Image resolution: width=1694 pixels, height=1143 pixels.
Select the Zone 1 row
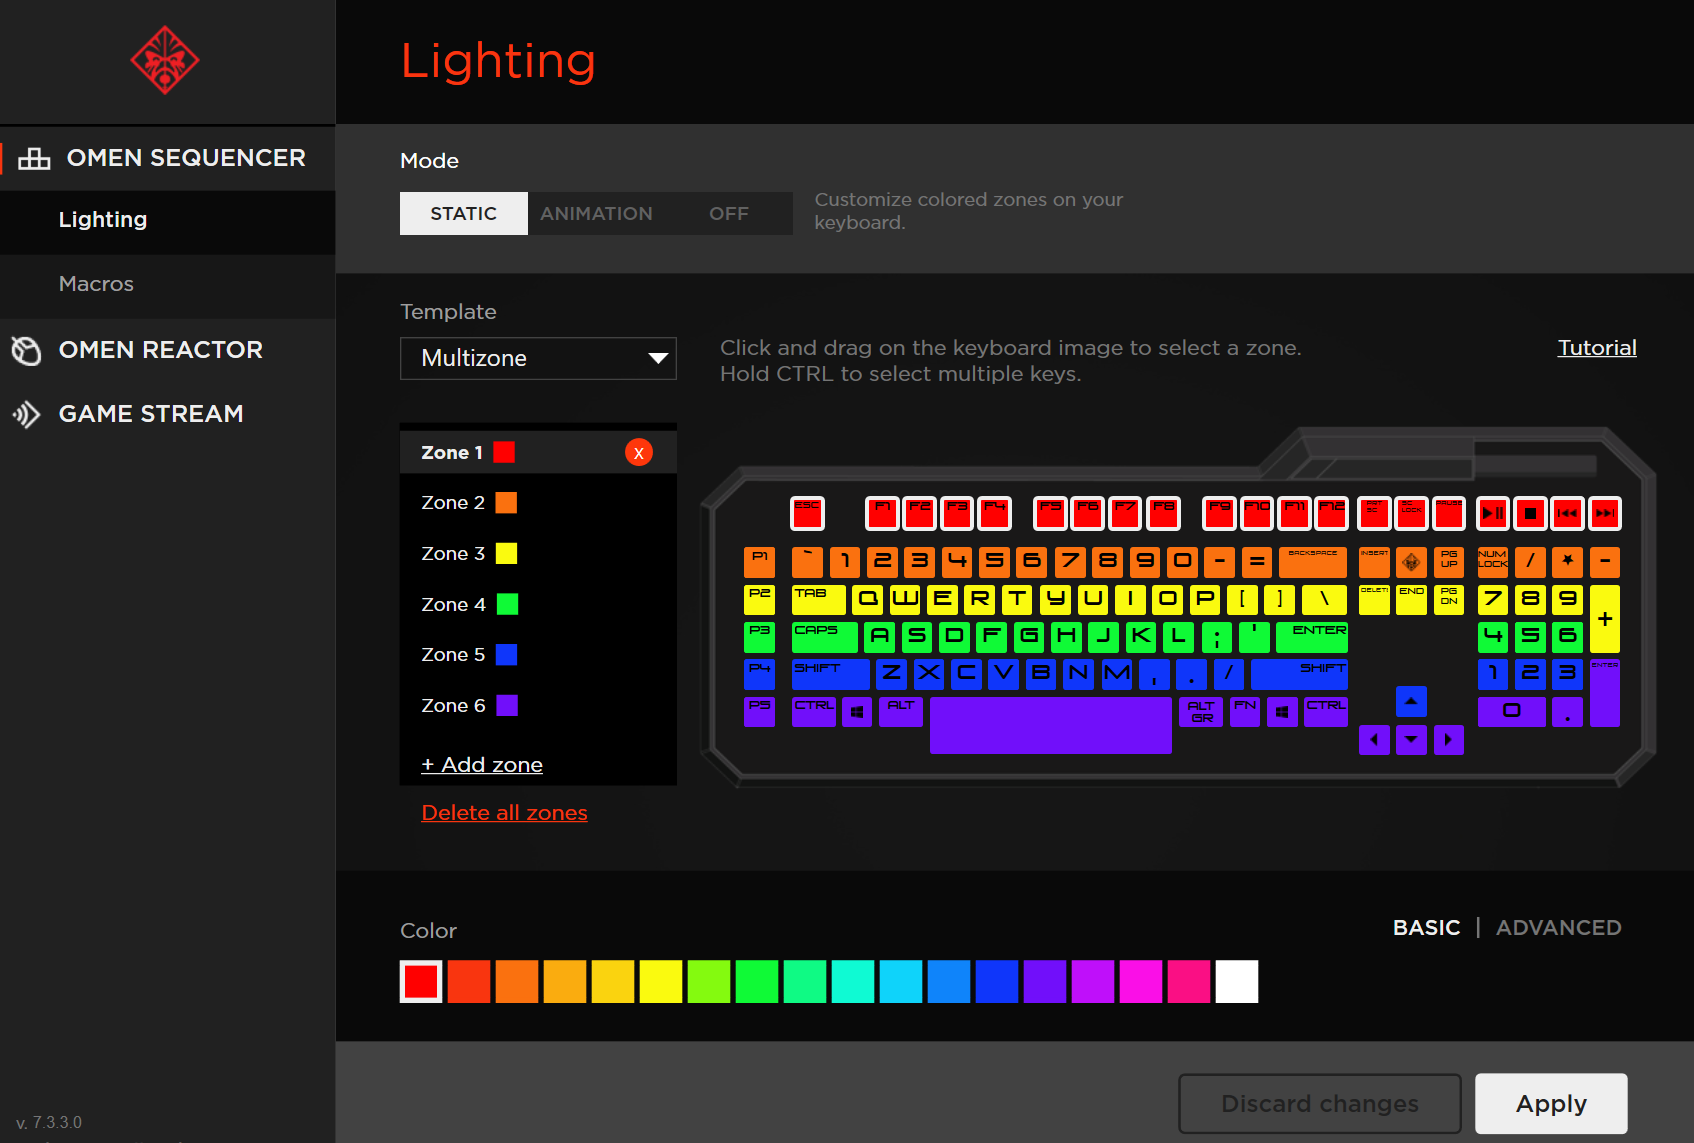point(538,453)
